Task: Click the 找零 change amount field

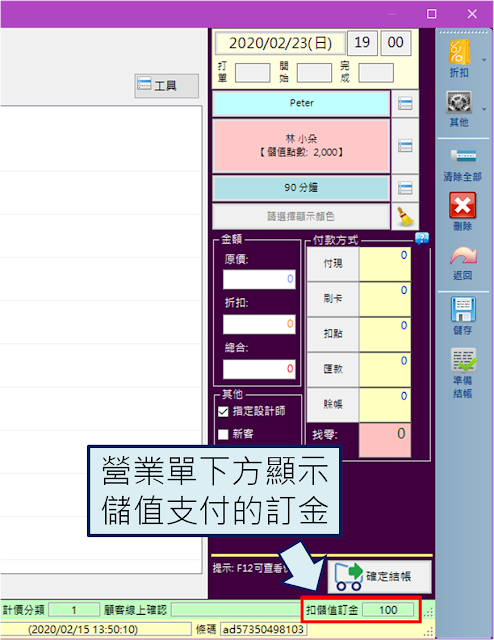Action: (x=385, y=440)
